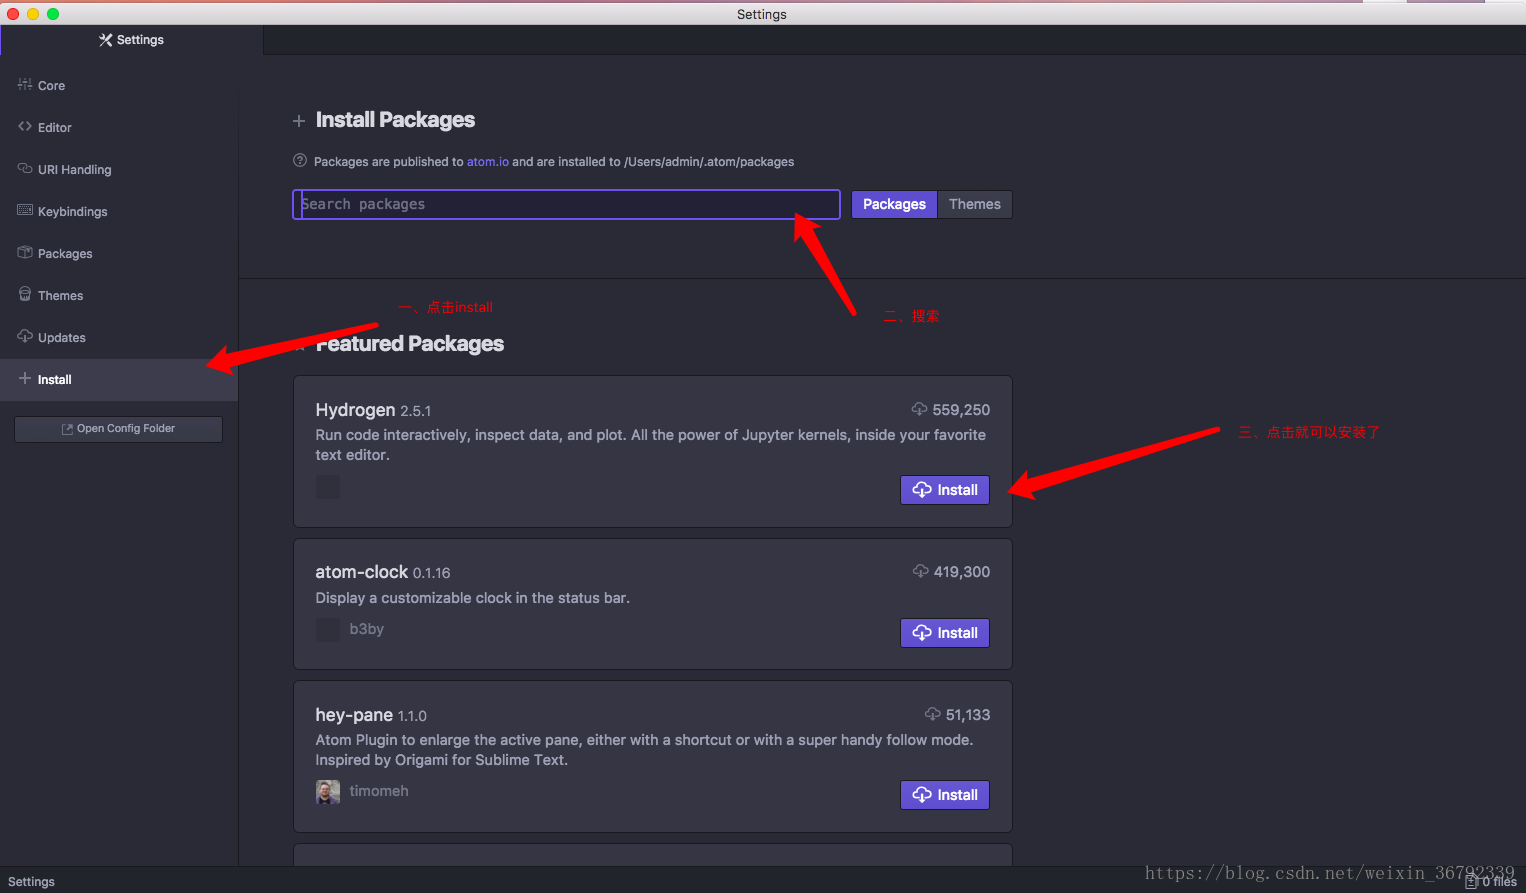Click the b3by avatar placeholder
Screen dimensions: 1526x893
point(328,630)
